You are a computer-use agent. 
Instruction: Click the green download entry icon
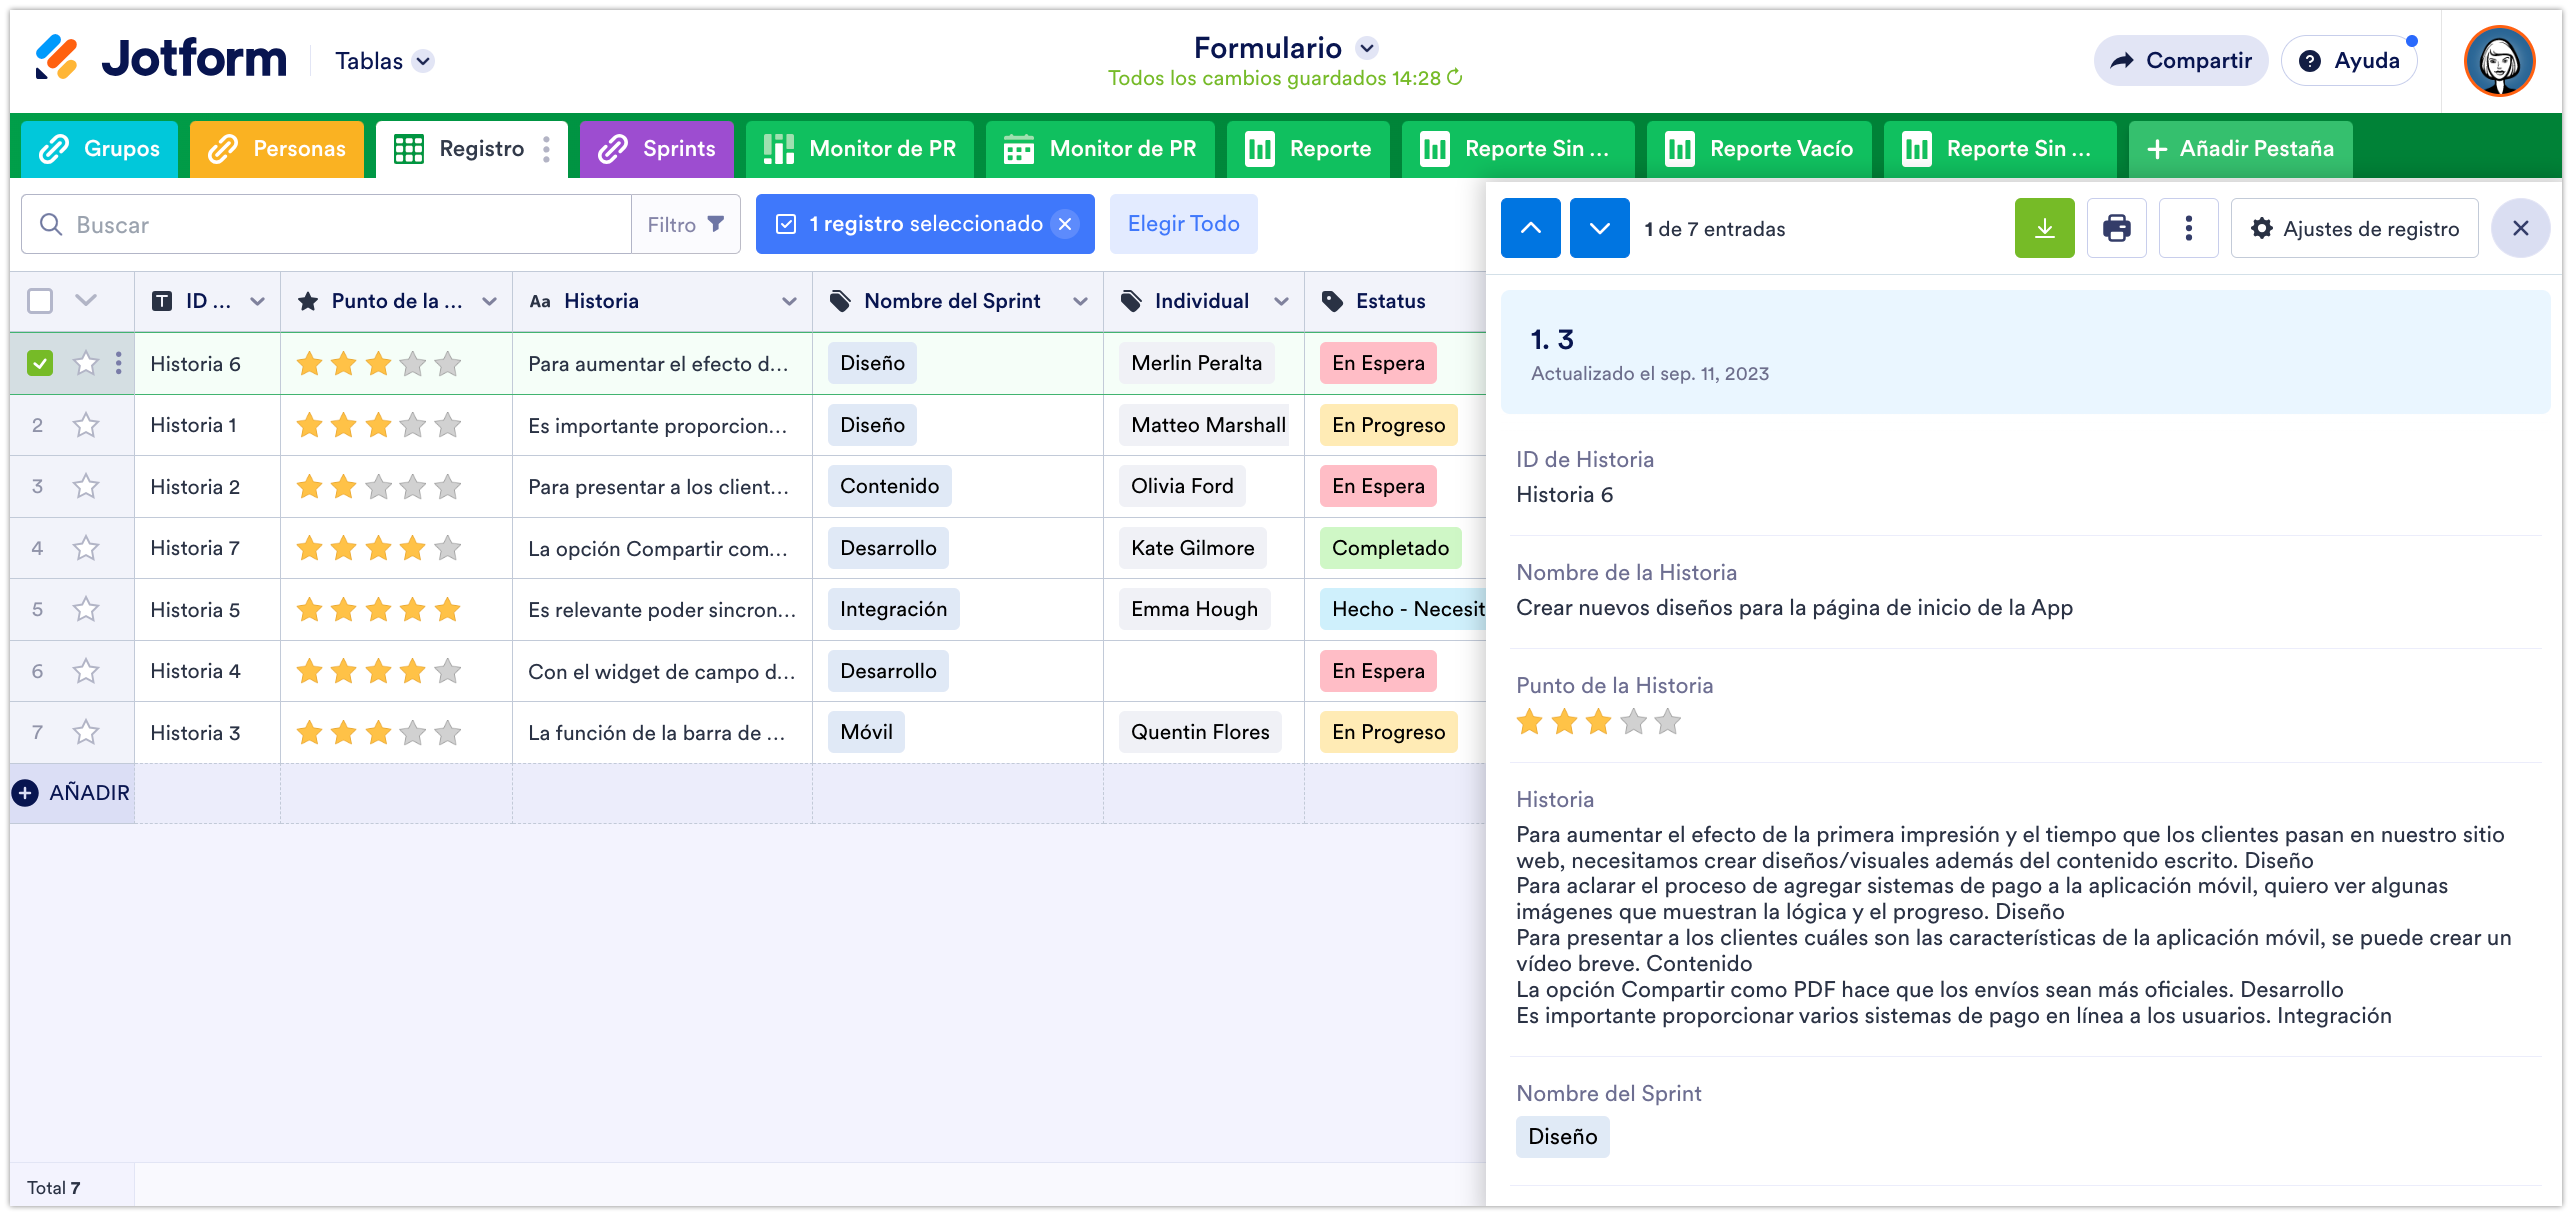point(2044,228)
